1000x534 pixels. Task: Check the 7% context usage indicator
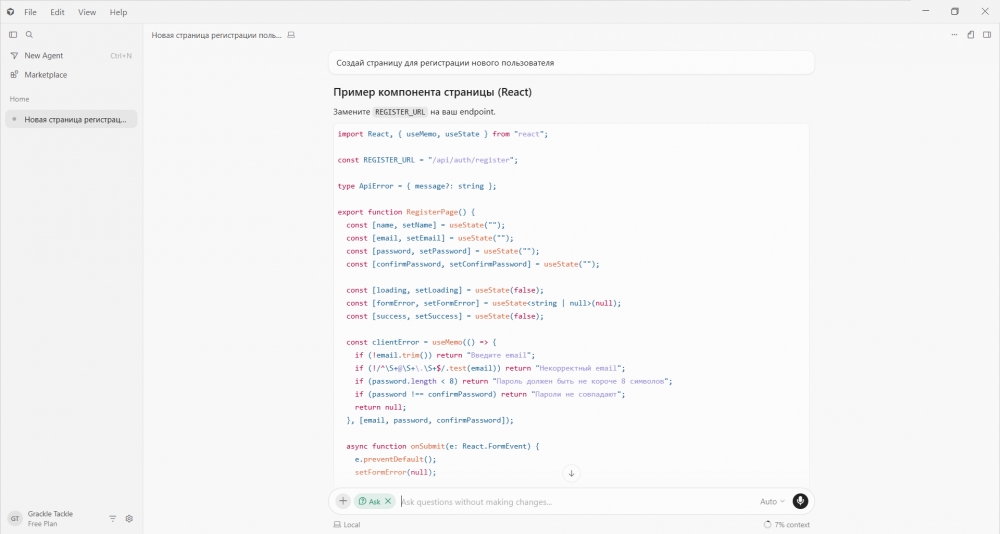pos(787,524)
